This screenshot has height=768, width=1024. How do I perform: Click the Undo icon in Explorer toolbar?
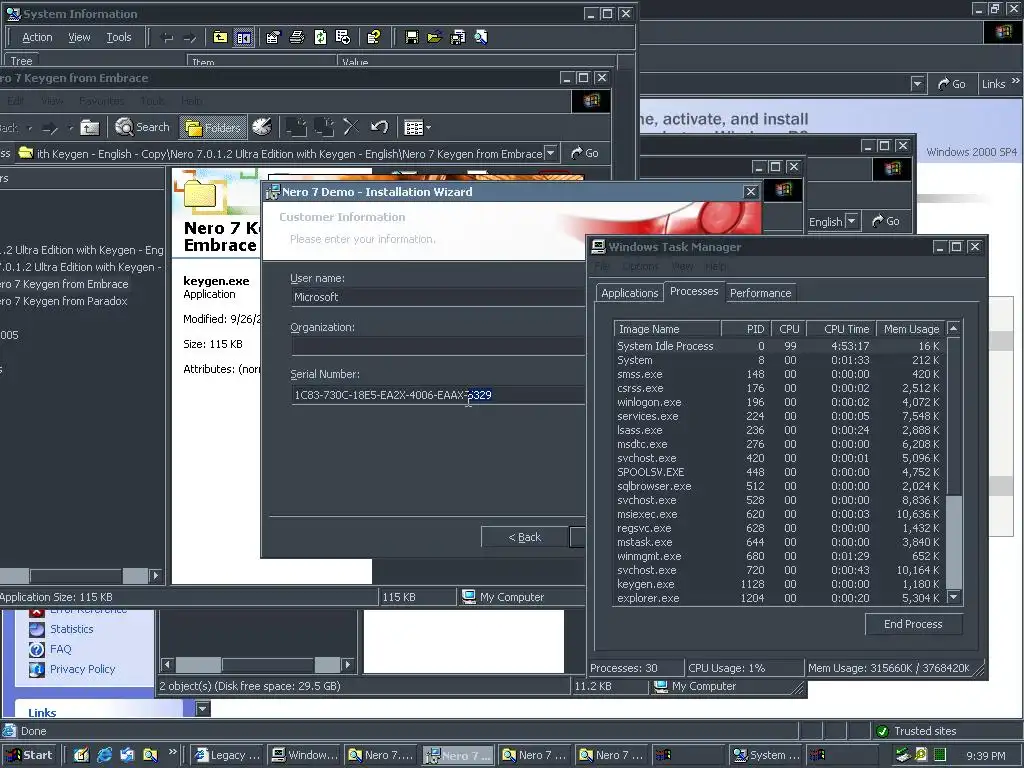(x=379, y=127)
